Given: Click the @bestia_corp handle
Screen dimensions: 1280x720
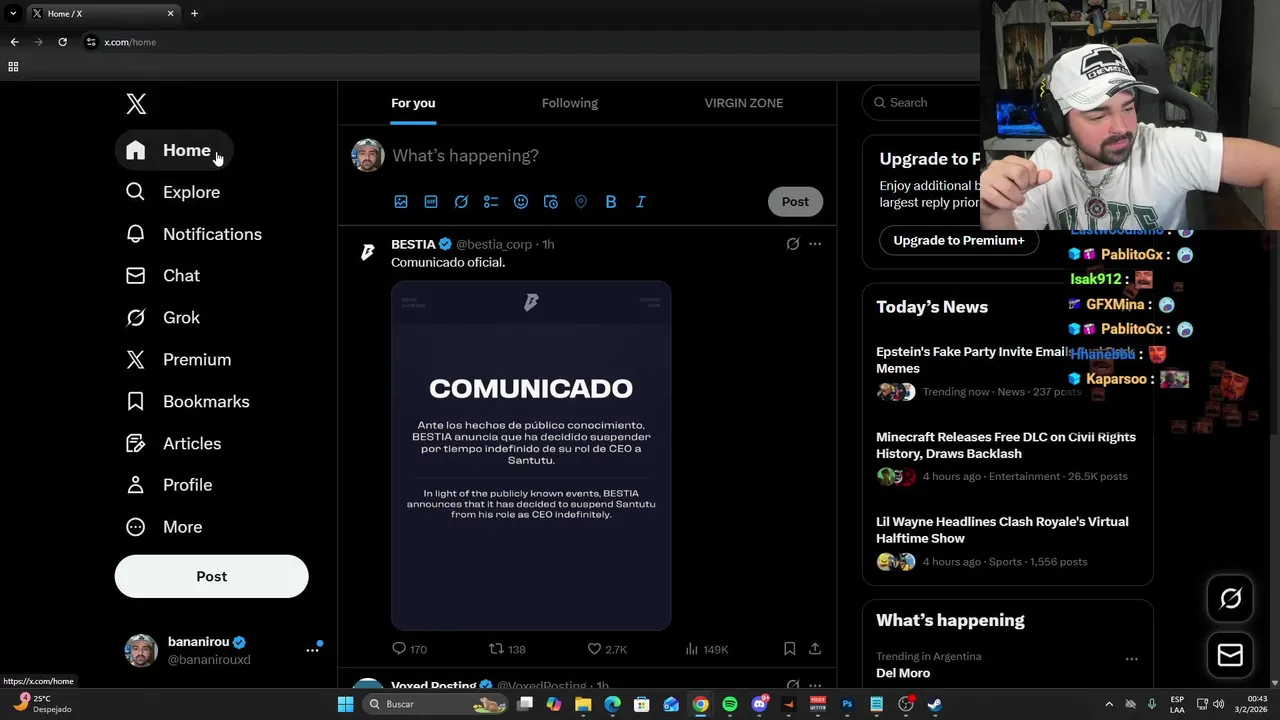Looking at the screenshot, I should [x=494, y=244].
